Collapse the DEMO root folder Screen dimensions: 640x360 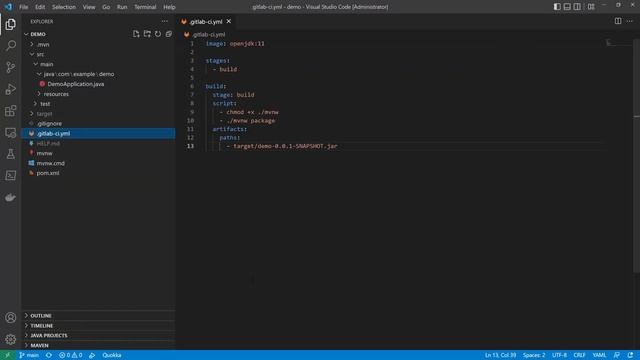tap(98, 34)
